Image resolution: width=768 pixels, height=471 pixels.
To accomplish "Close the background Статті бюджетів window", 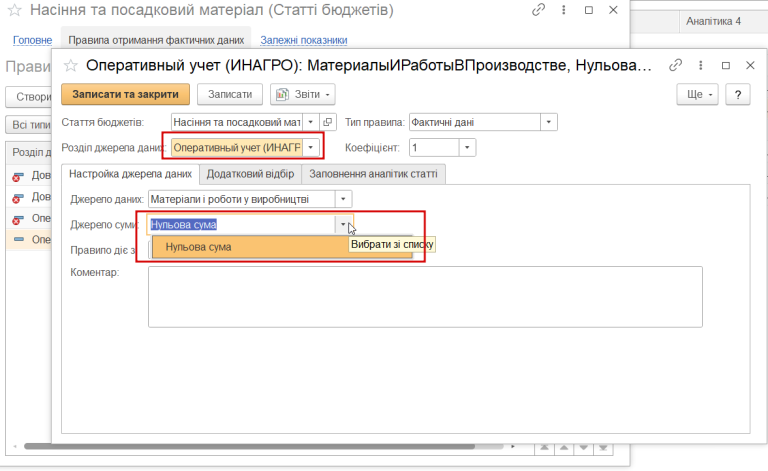I will (613, 10).
